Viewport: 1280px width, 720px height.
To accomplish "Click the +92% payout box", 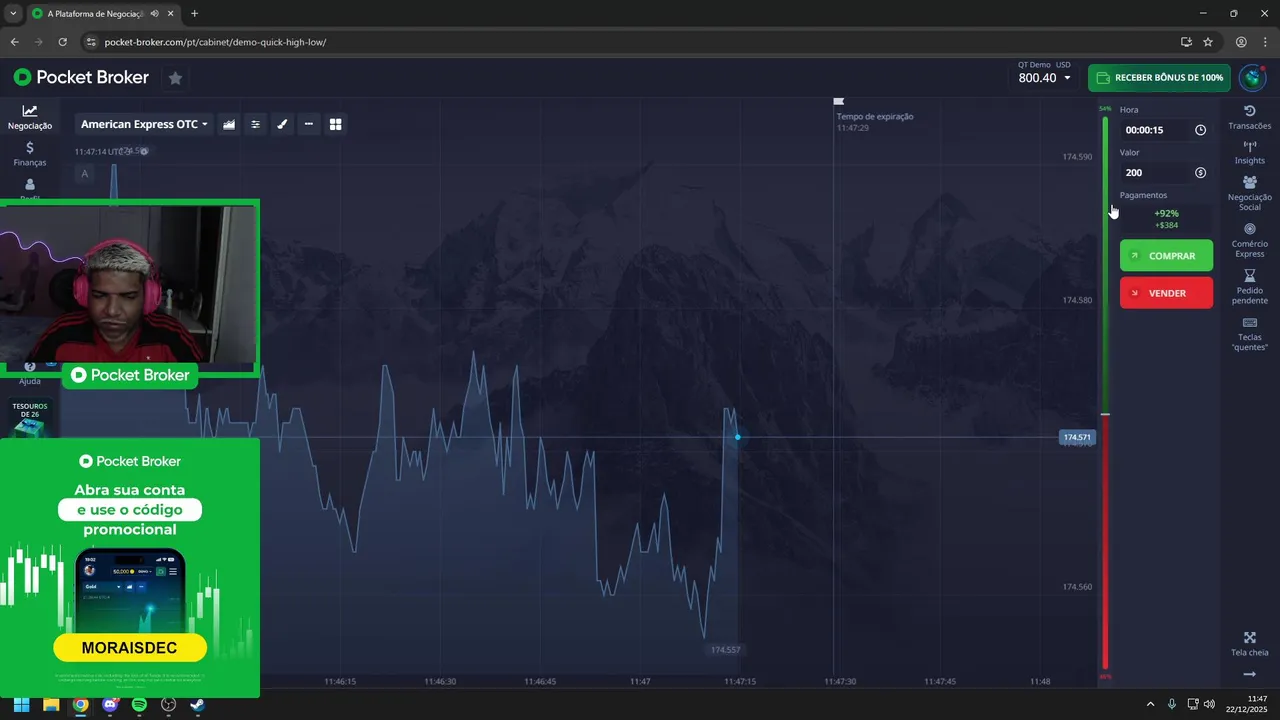I will point(1166,219).
